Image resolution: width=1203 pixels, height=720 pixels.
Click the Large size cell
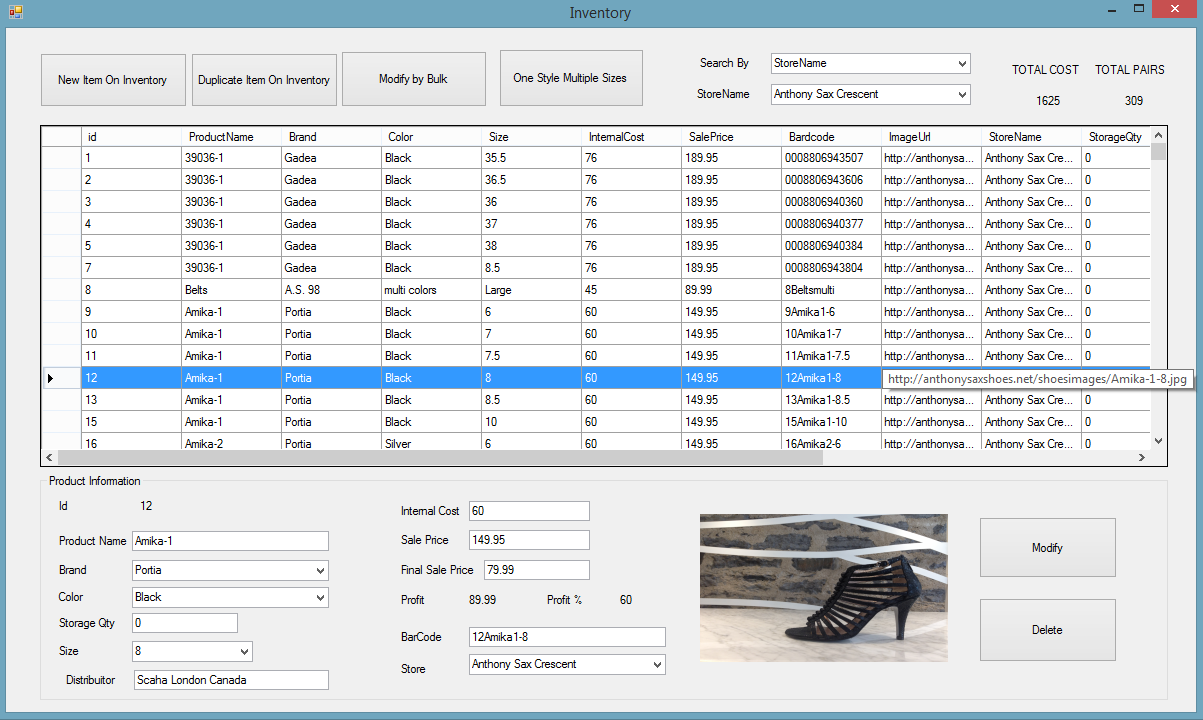tap(531, 290)
